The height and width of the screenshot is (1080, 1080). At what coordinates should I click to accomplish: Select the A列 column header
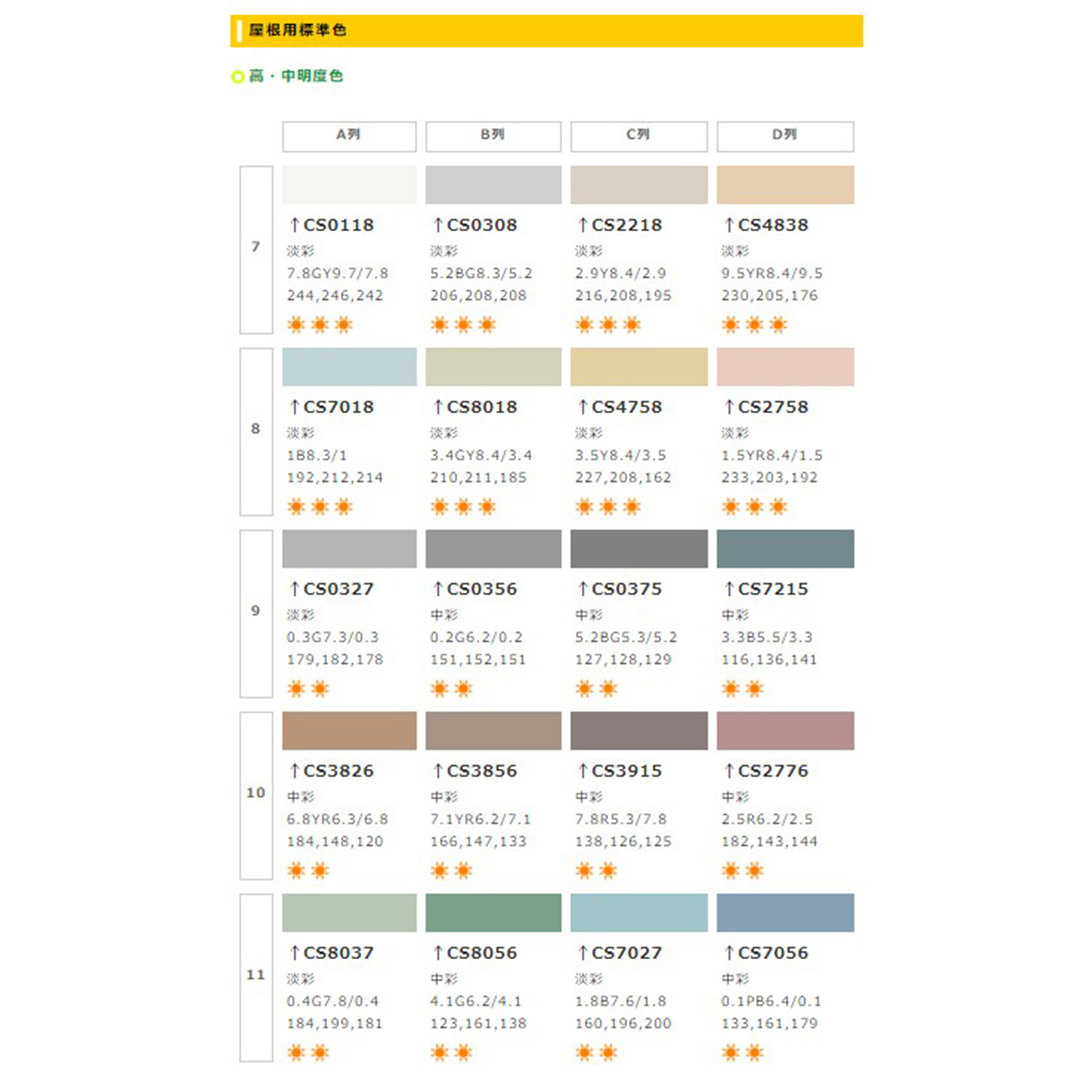click(349, 136)
